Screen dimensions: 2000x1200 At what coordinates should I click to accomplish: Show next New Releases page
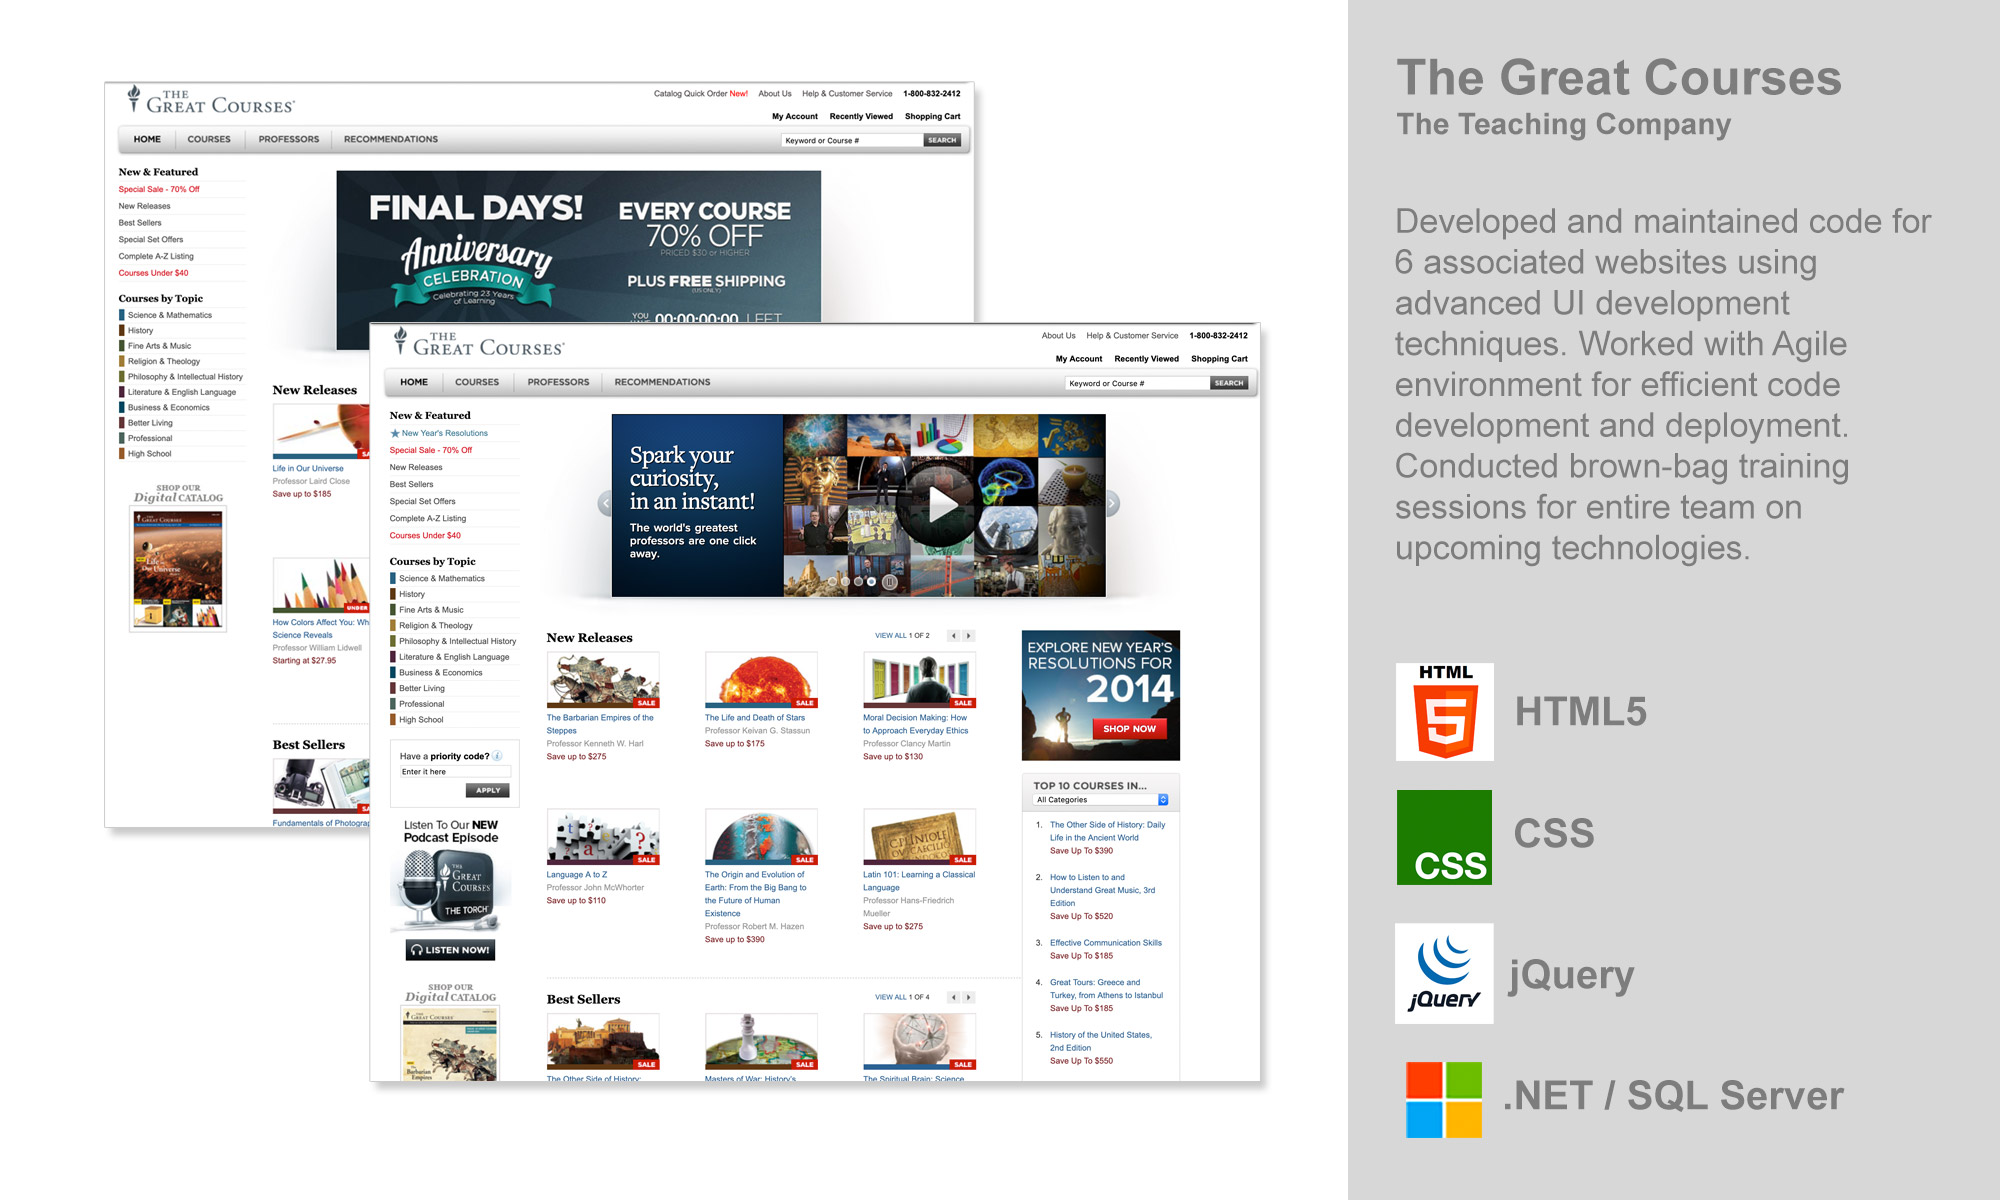pos(968,636)
